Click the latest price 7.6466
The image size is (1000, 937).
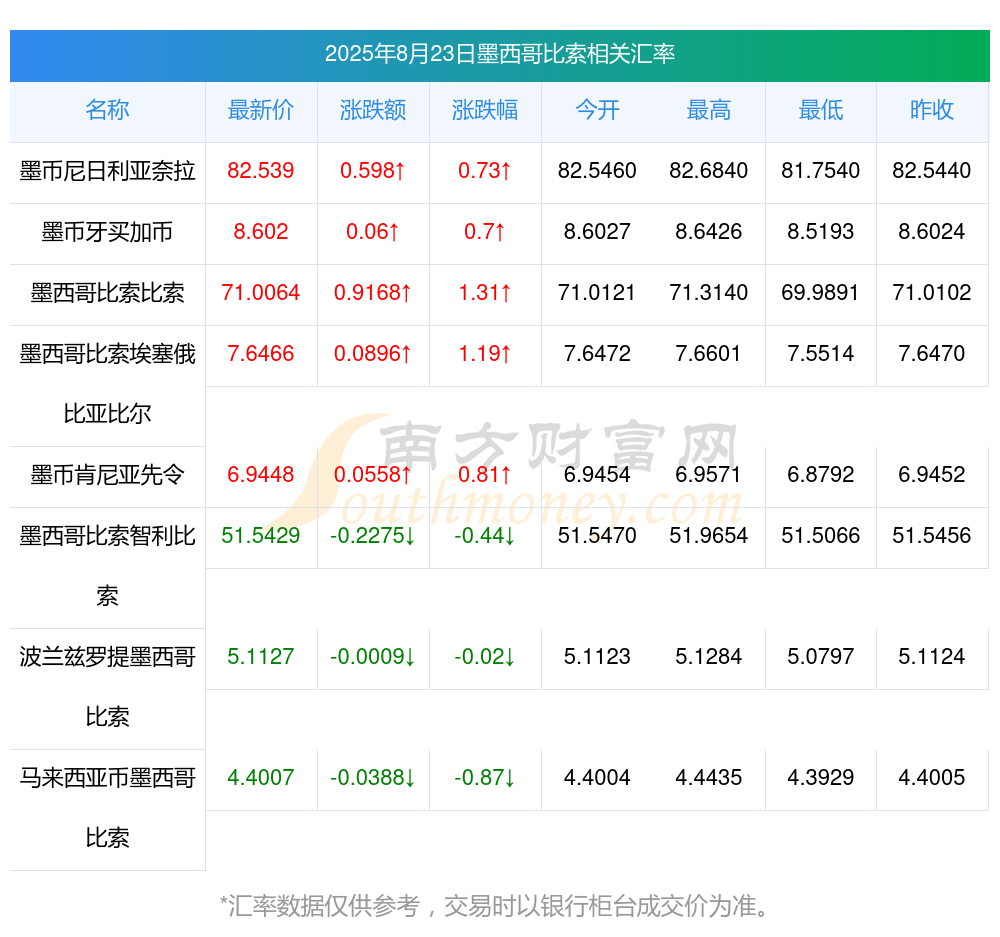click(261, 353)
